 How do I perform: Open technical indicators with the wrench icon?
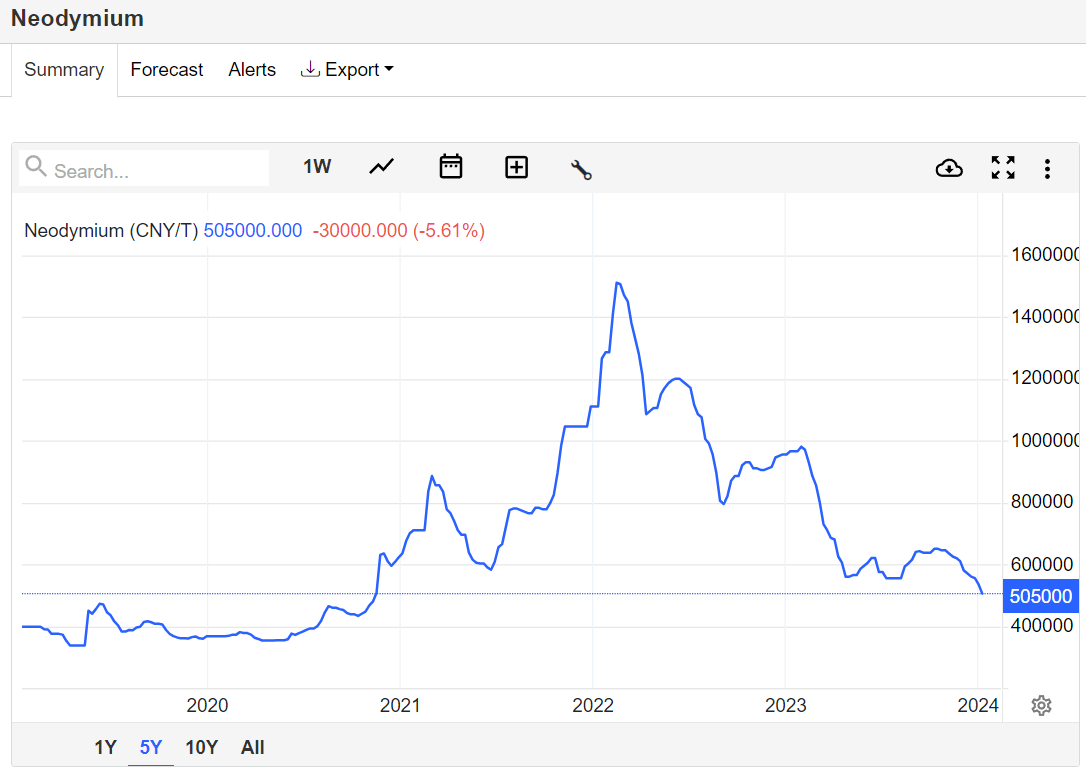point(581,169)
